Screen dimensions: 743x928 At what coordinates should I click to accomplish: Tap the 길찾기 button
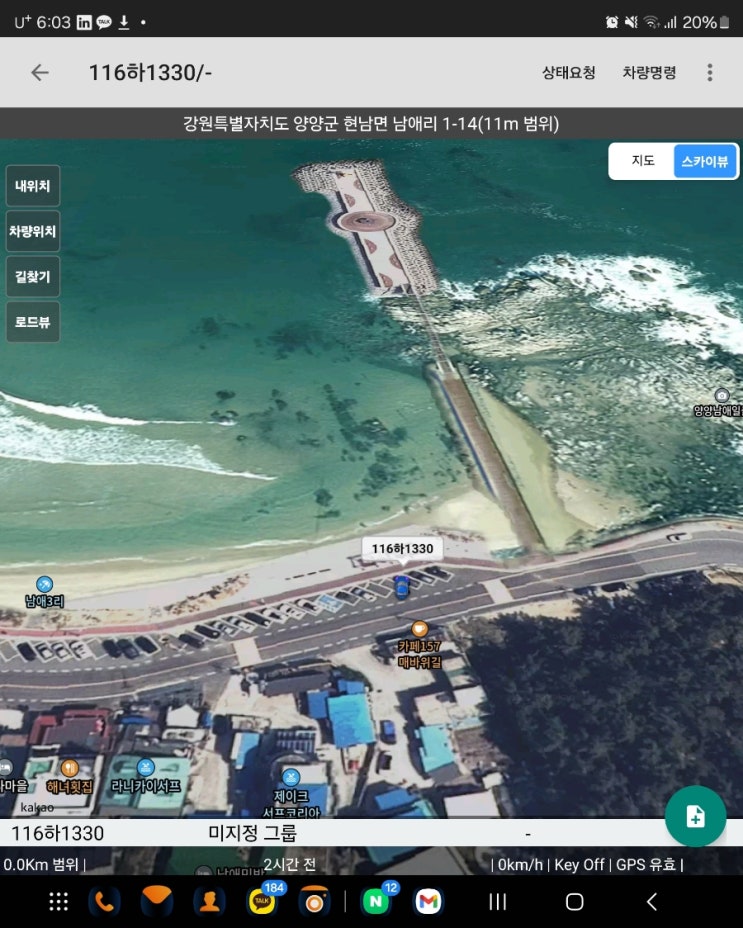coord(33,276)
